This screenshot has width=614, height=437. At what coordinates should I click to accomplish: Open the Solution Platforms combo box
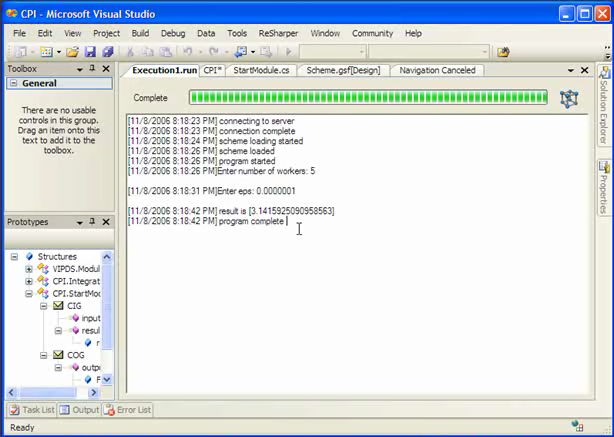point(428,52)
